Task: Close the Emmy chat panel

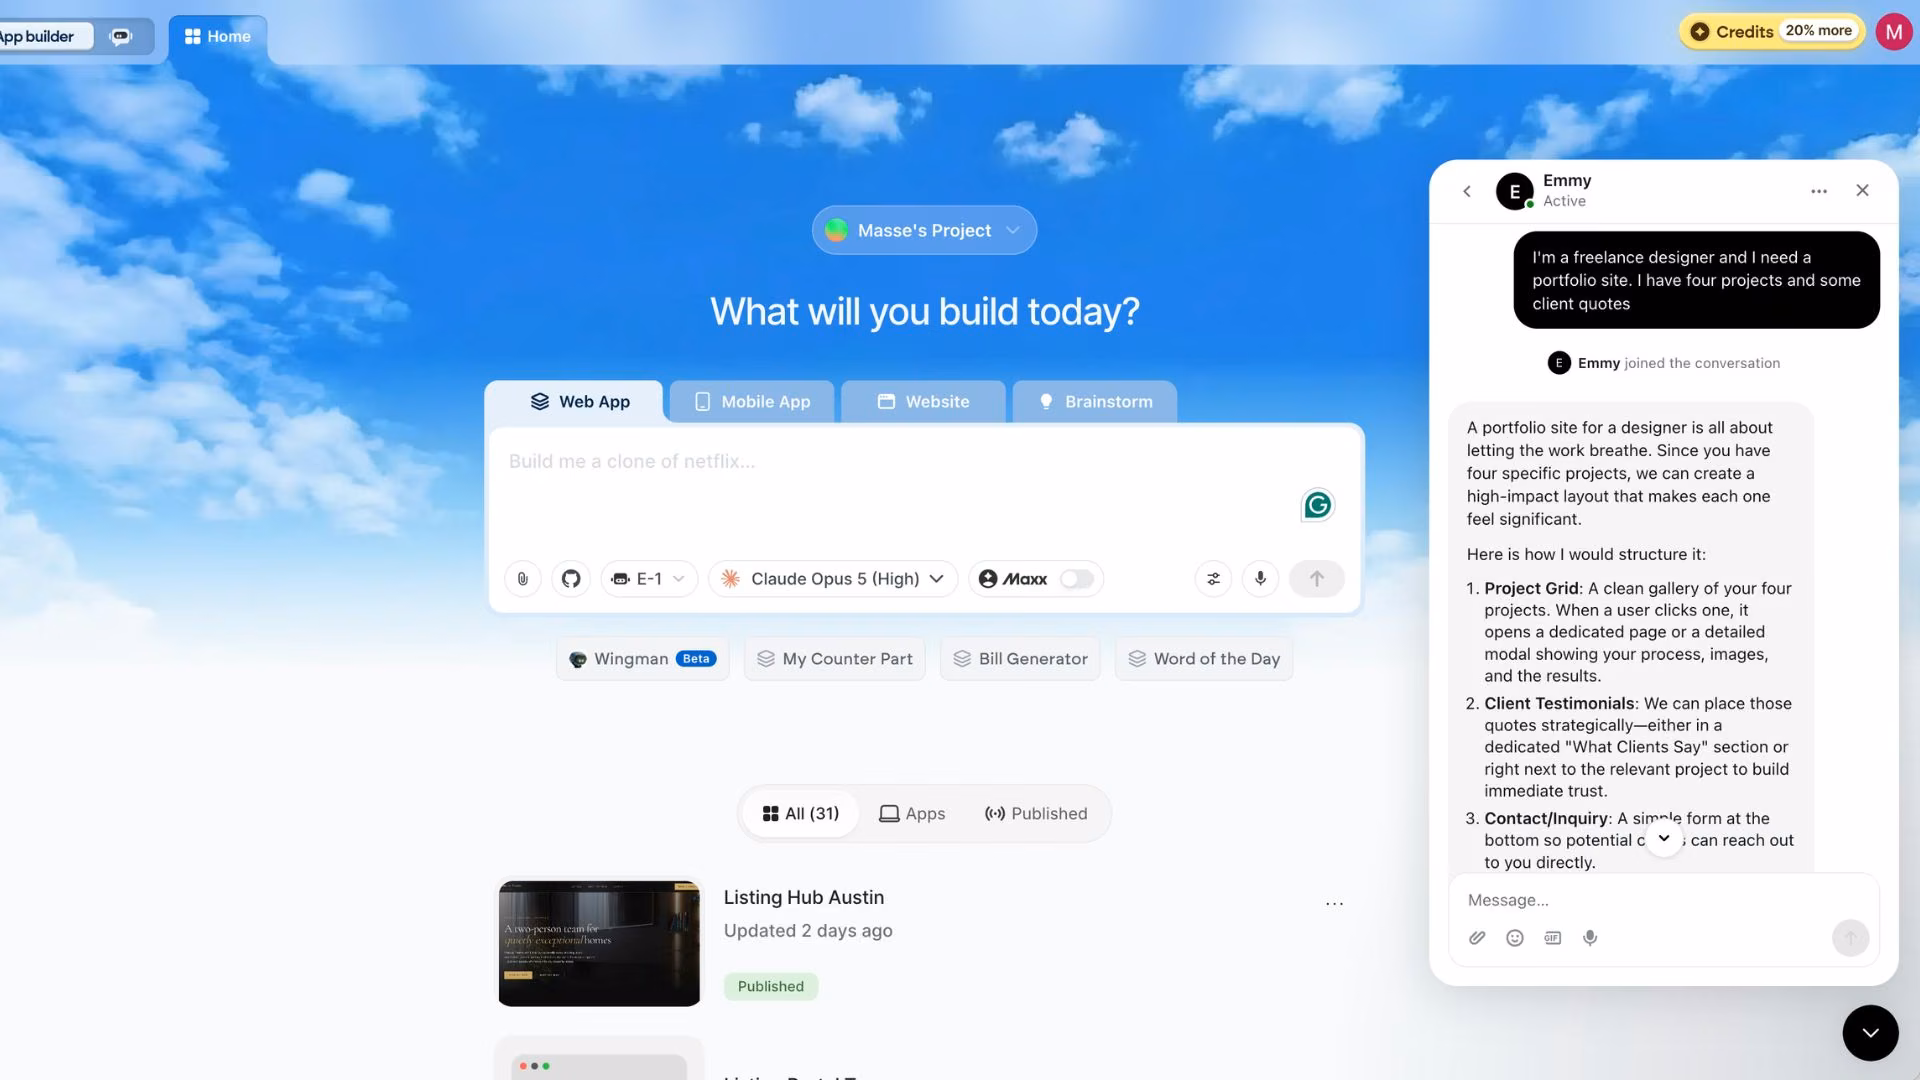Action: (x=1862, y=190)
